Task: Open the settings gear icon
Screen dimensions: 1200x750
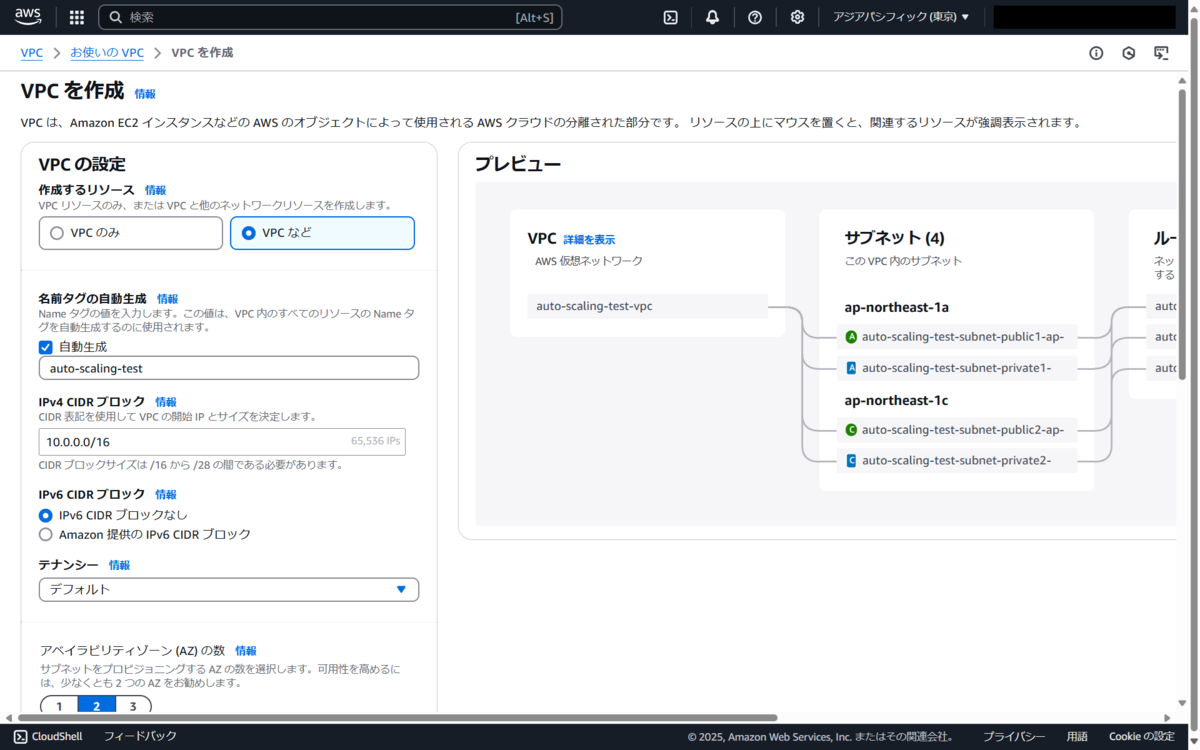Action: tap(797, 17)
